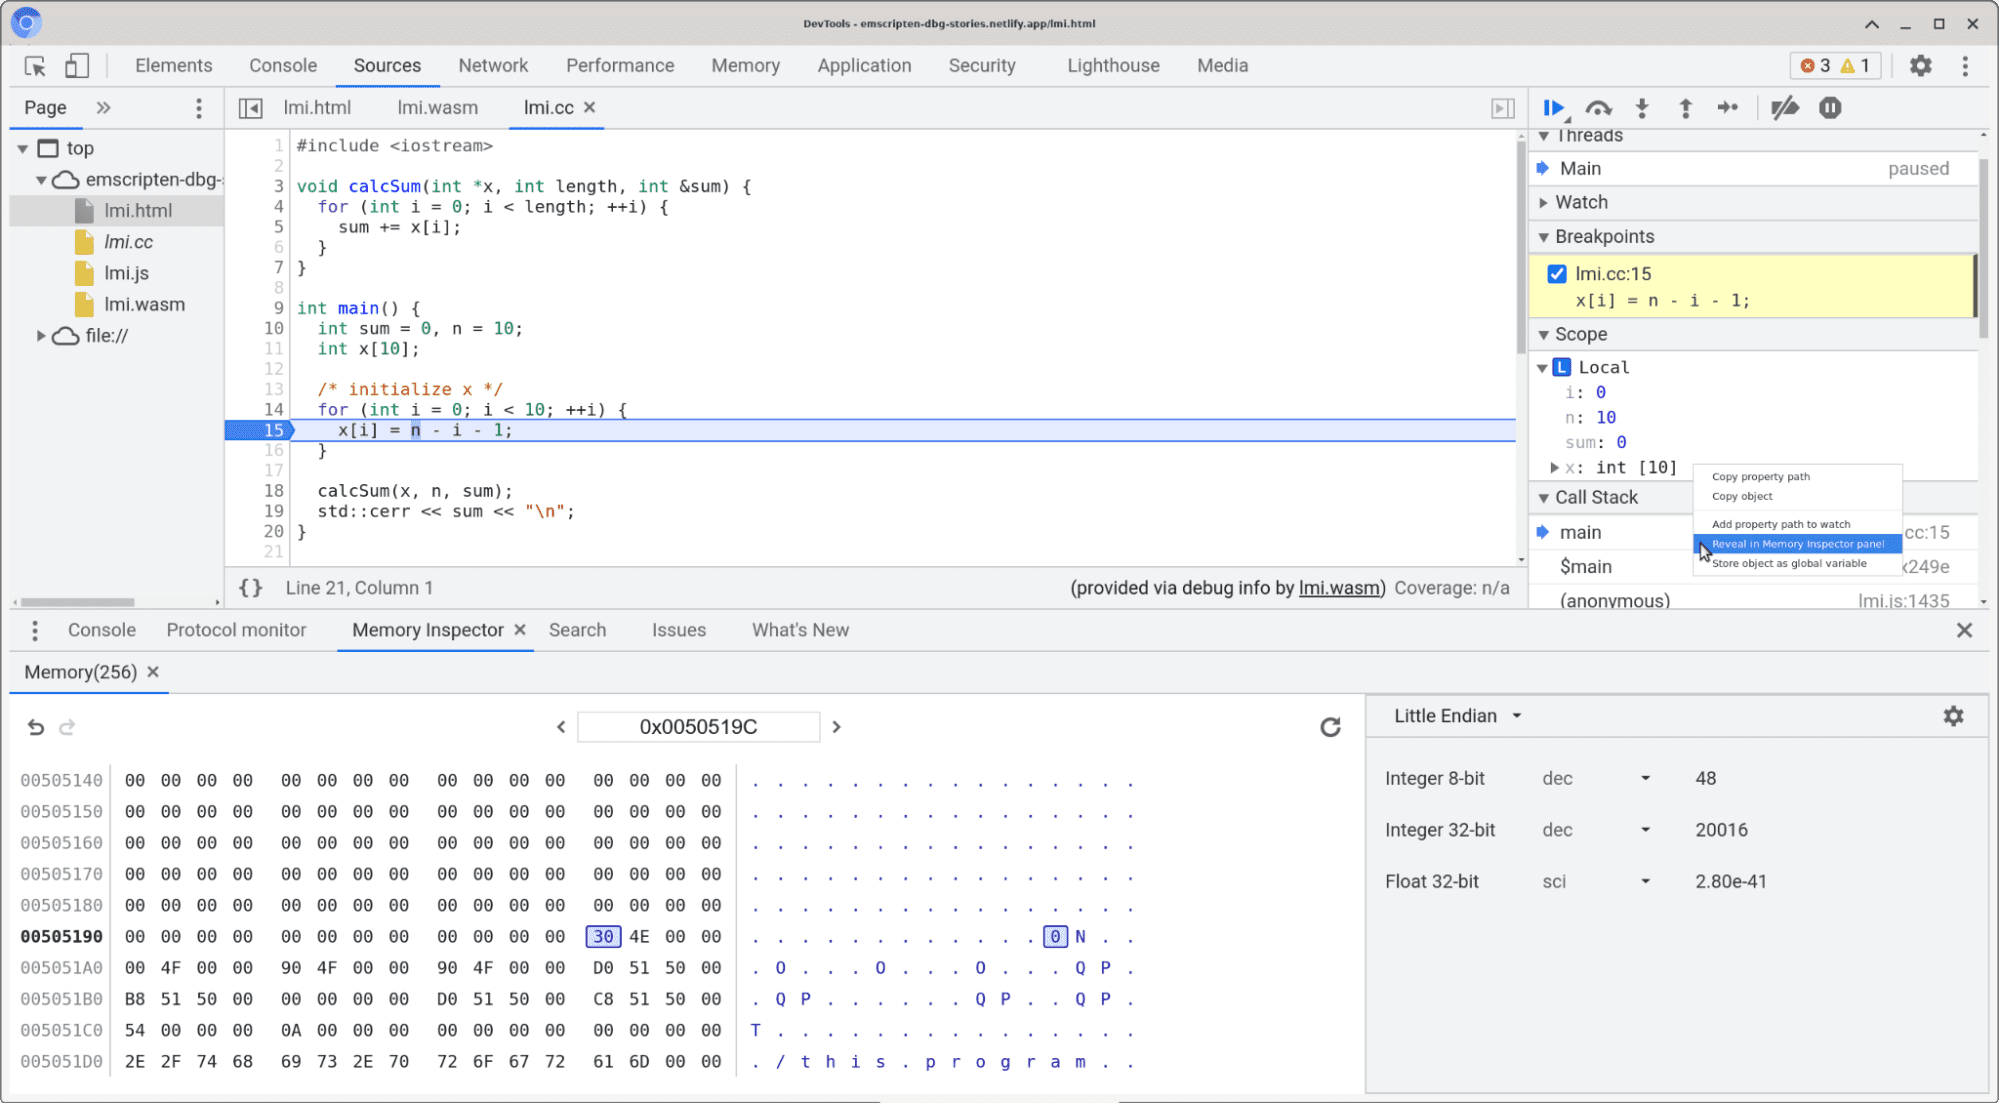This screenshot has height=1103, width=1999.
Task: Click the Step over next function call icon
Action: (1598, 107)
